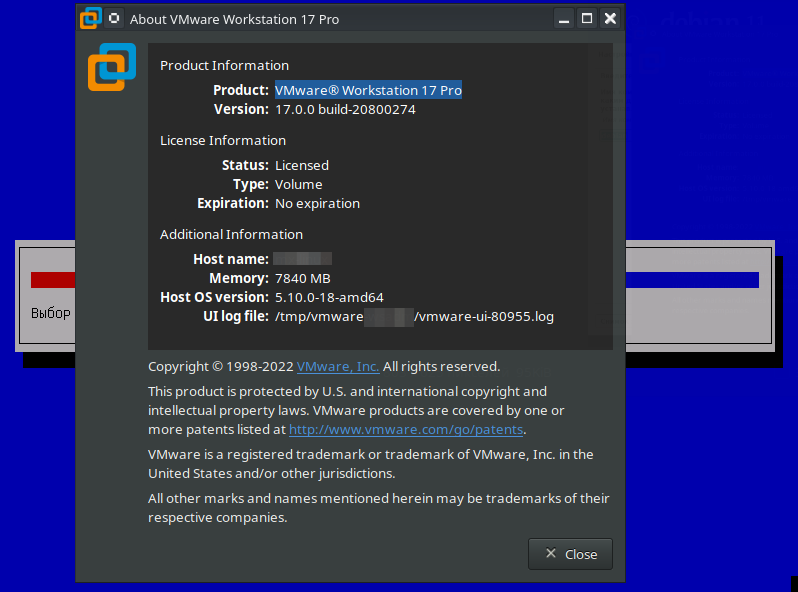The image size is (798, 592).
Task: Click the No expiration value
Action: [x=317, y=203]
